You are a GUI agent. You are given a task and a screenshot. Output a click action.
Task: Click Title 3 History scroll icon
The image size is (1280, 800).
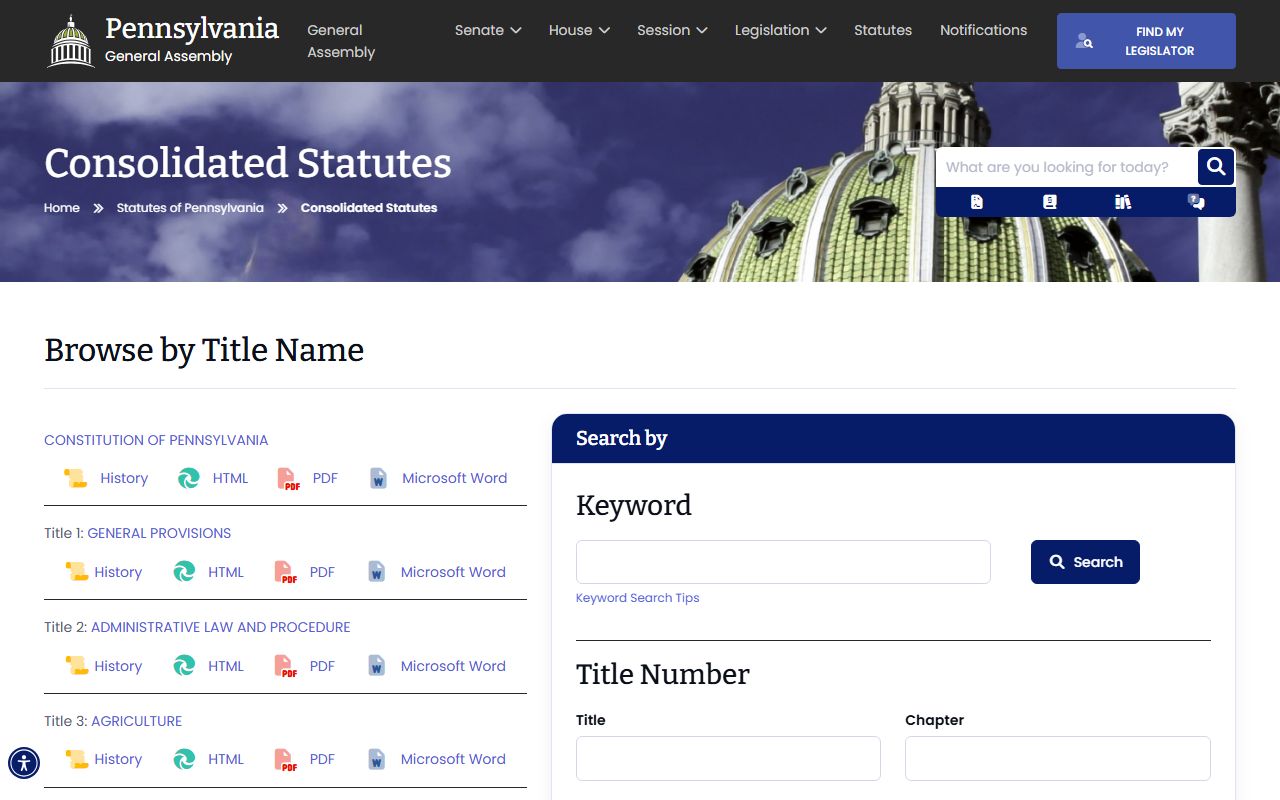(76, 759)
